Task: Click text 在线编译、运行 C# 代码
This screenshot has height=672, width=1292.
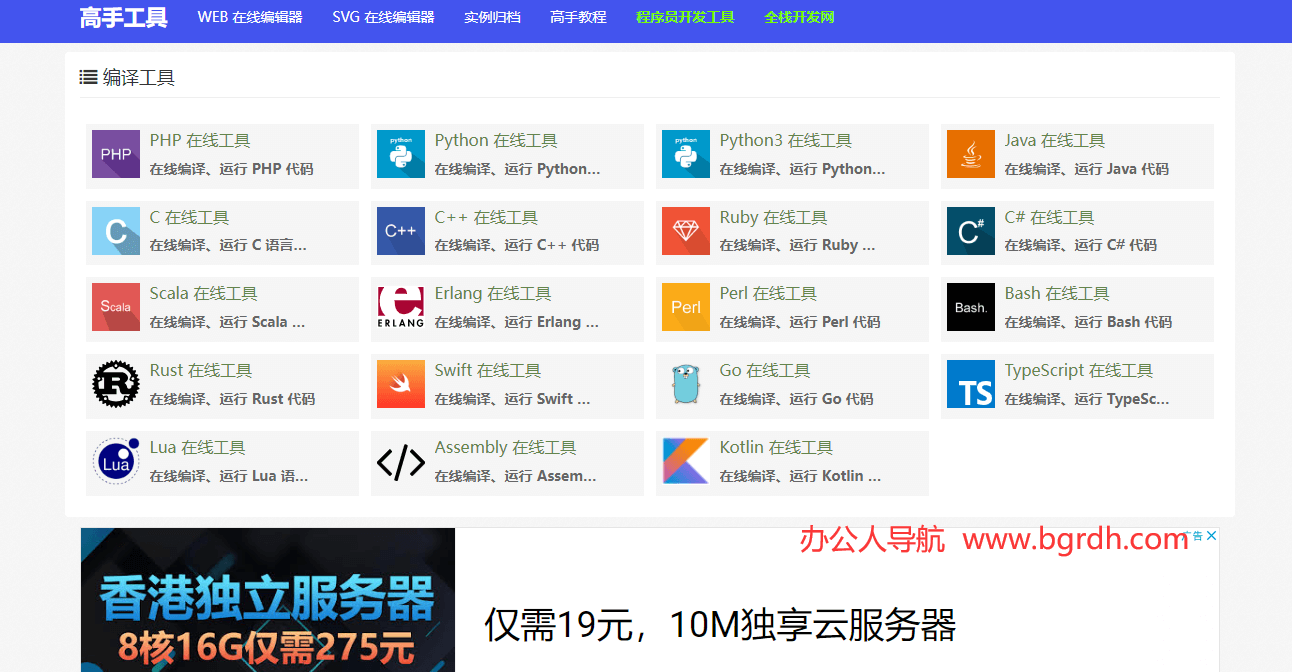Action: pyautogui.click(x=1081, y=245)
